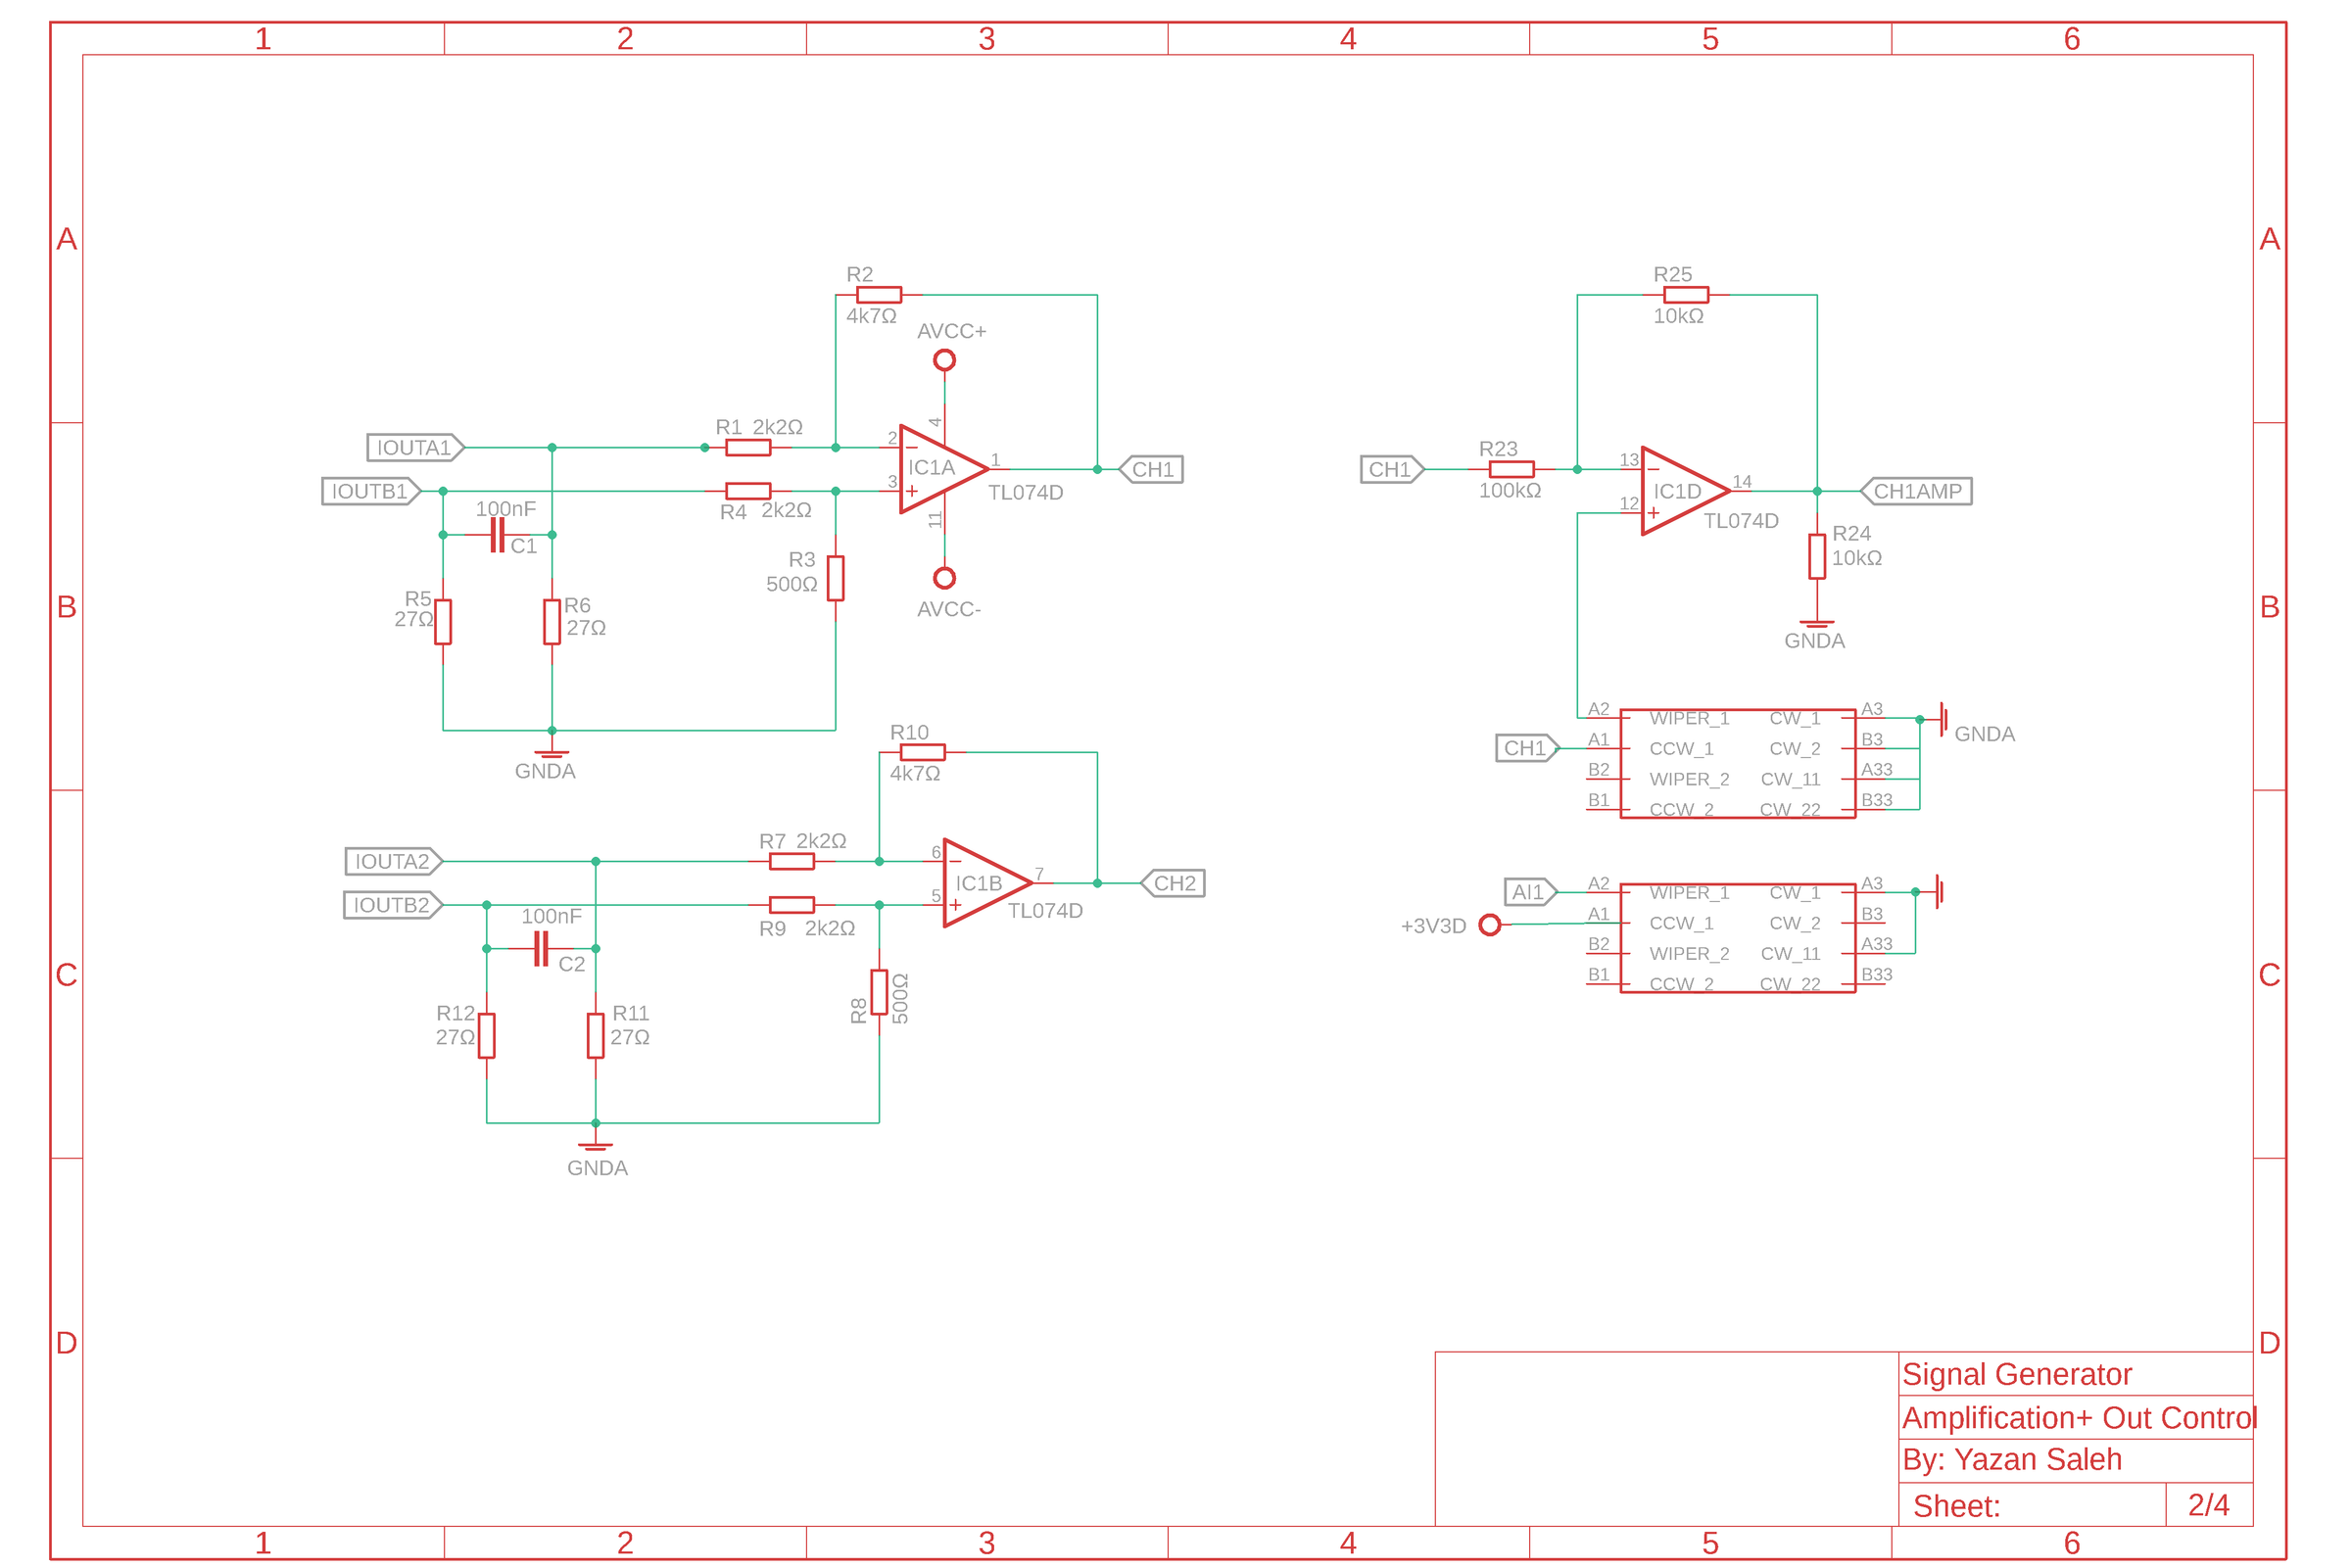Select the R25 10kΩ resistor

point(1688,294)
